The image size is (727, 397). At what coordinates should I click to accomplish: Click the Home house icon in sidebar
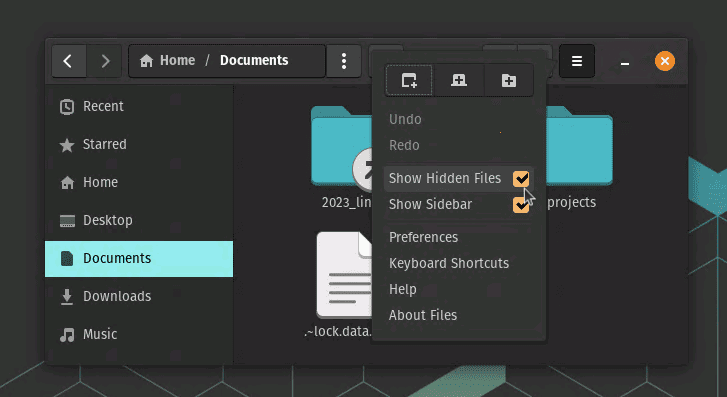click(x=67, y=183)
